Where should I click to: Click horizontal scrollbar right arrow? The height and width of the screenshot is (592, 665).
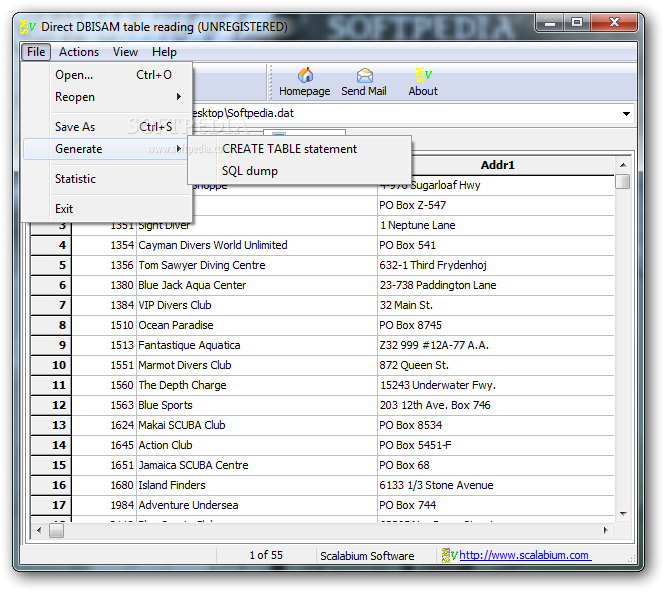click(x=606, y=530)
